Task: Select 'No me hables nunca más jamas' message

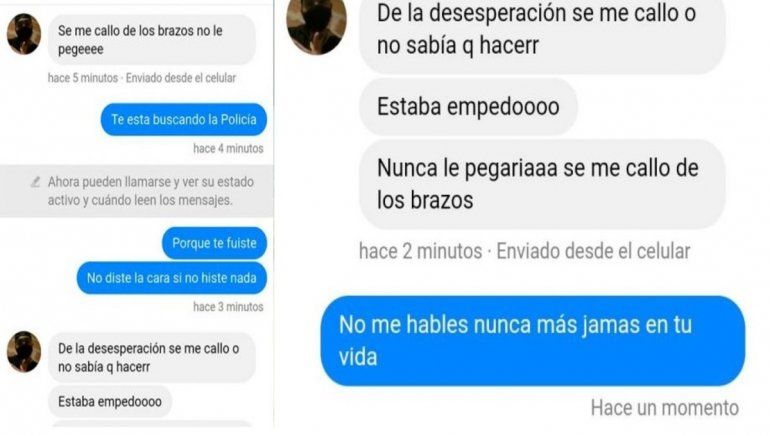Action: tap(533, 340)
